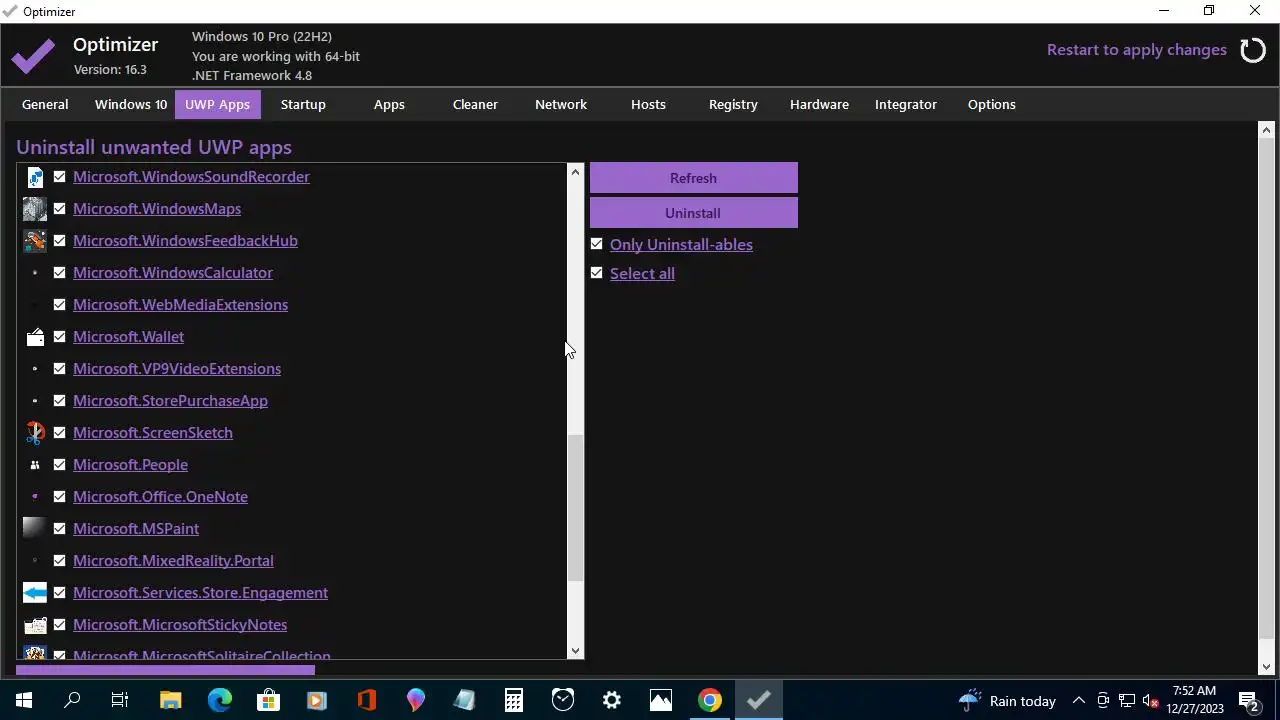Image resolution: width=1280 pixels, height=720 pixels.
Task: Toggle Only Uninstall-ables checkbox
Action: (596, 244)
